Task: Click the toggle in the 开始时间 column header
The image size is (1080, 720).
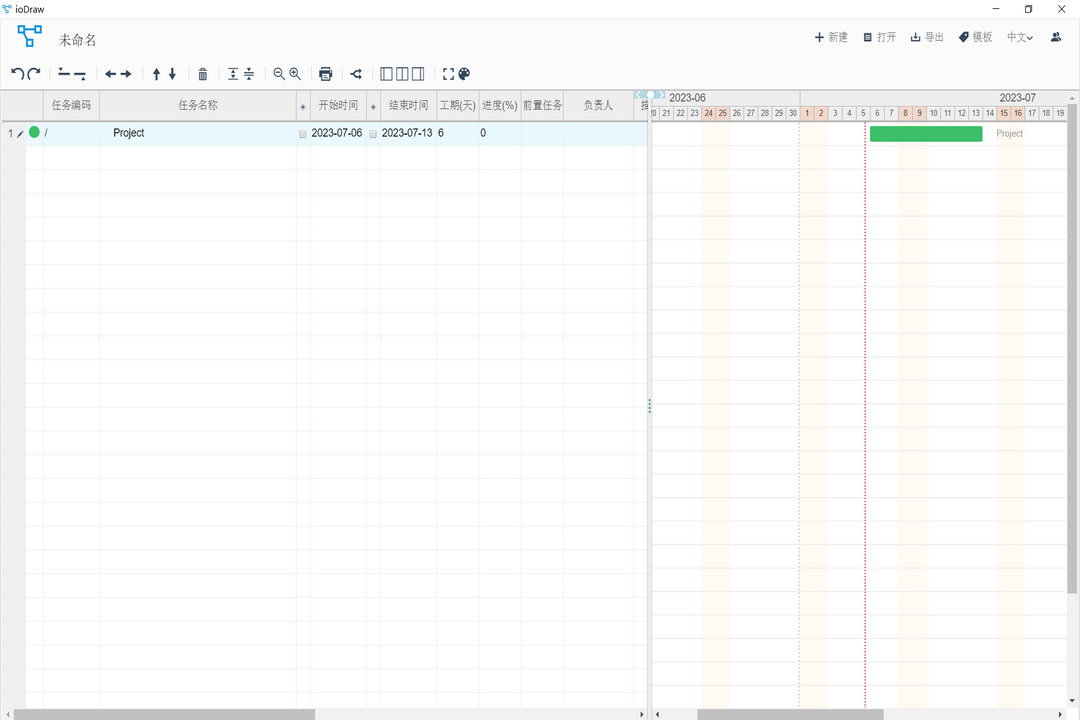Action: (303, 105)
